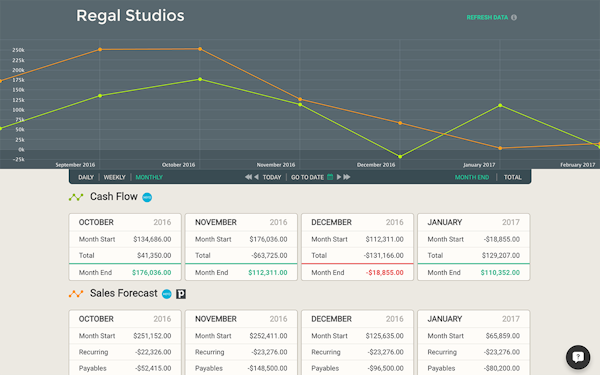Toggle the TOTAL display mode
Viewport: 600px width, 375px height.
point(512,177)
